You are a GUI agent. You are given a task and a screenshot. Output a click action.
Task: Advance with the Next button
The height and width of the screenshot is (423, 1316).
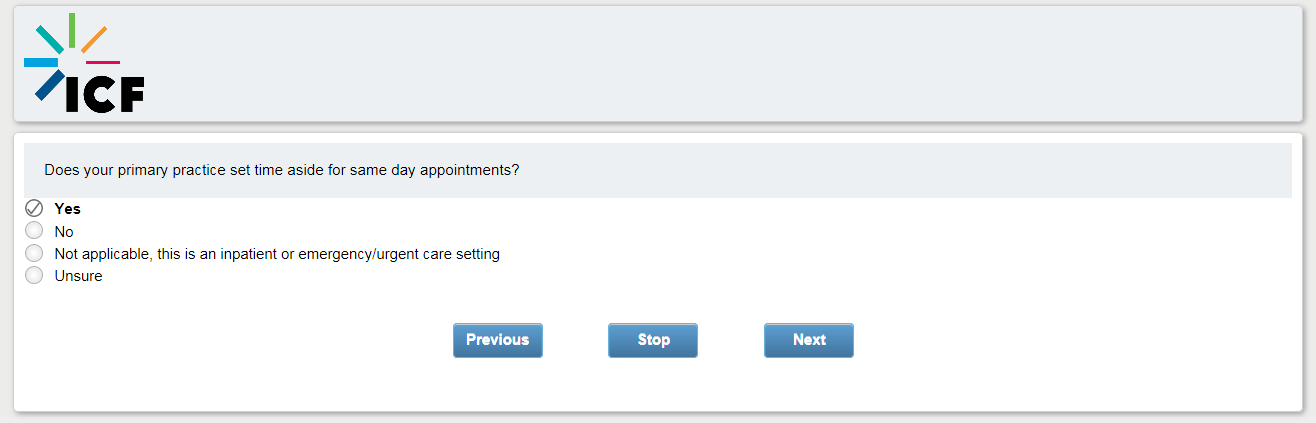(x=808, y=340)
